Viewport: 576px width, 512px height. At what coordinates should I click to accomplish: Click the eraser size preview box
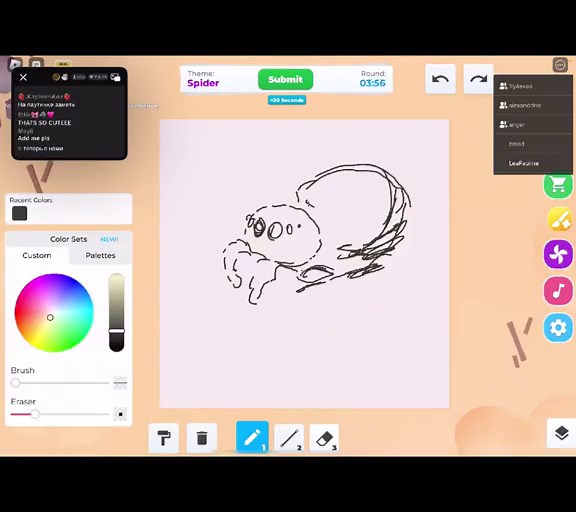pyautogui.click(x=120, y=414)
